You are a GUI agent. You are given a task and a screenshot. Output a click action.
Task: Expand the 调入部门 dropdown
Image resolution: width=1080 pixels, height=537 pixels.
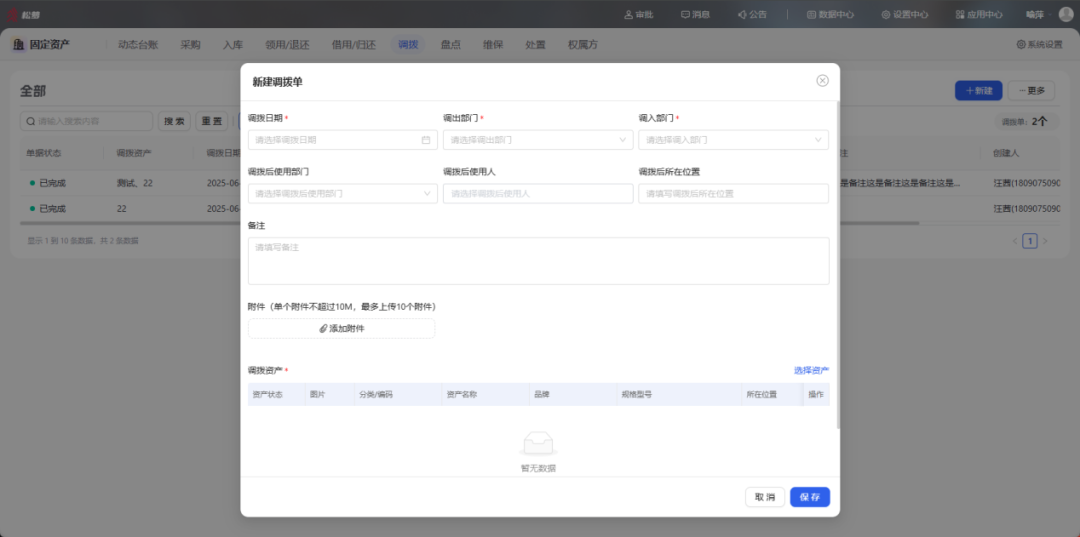(x=733, y=140)
